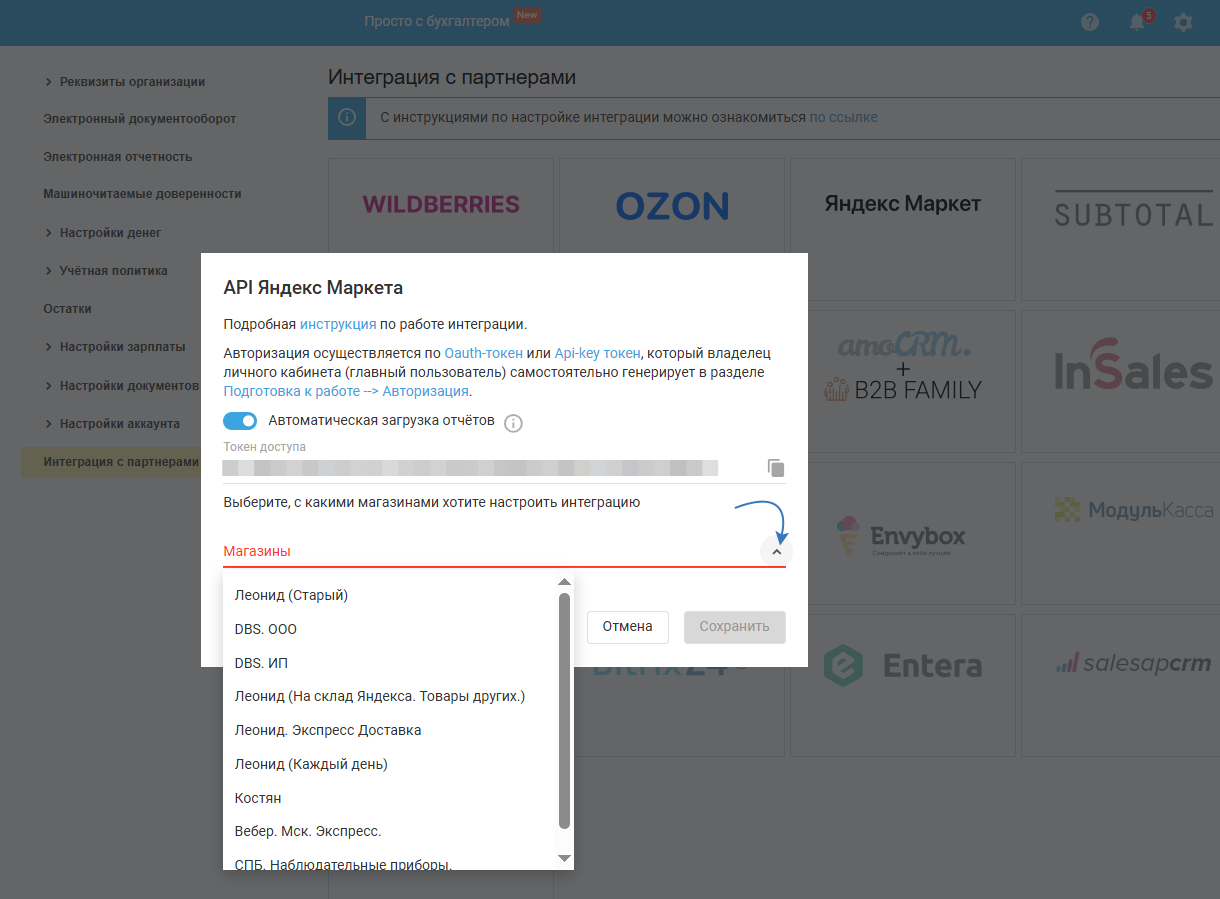The image size is (1220, 899).
Task: Choose the DBS. ИП shop option
Action: pyautogui.click(x=261, y=663)
